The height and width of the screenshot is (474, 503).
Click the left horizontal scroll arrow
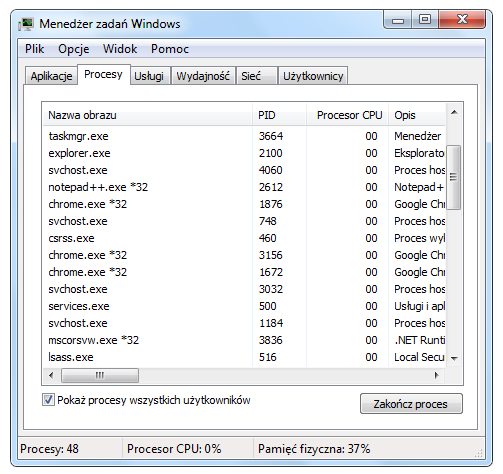[x=51, y=375]
